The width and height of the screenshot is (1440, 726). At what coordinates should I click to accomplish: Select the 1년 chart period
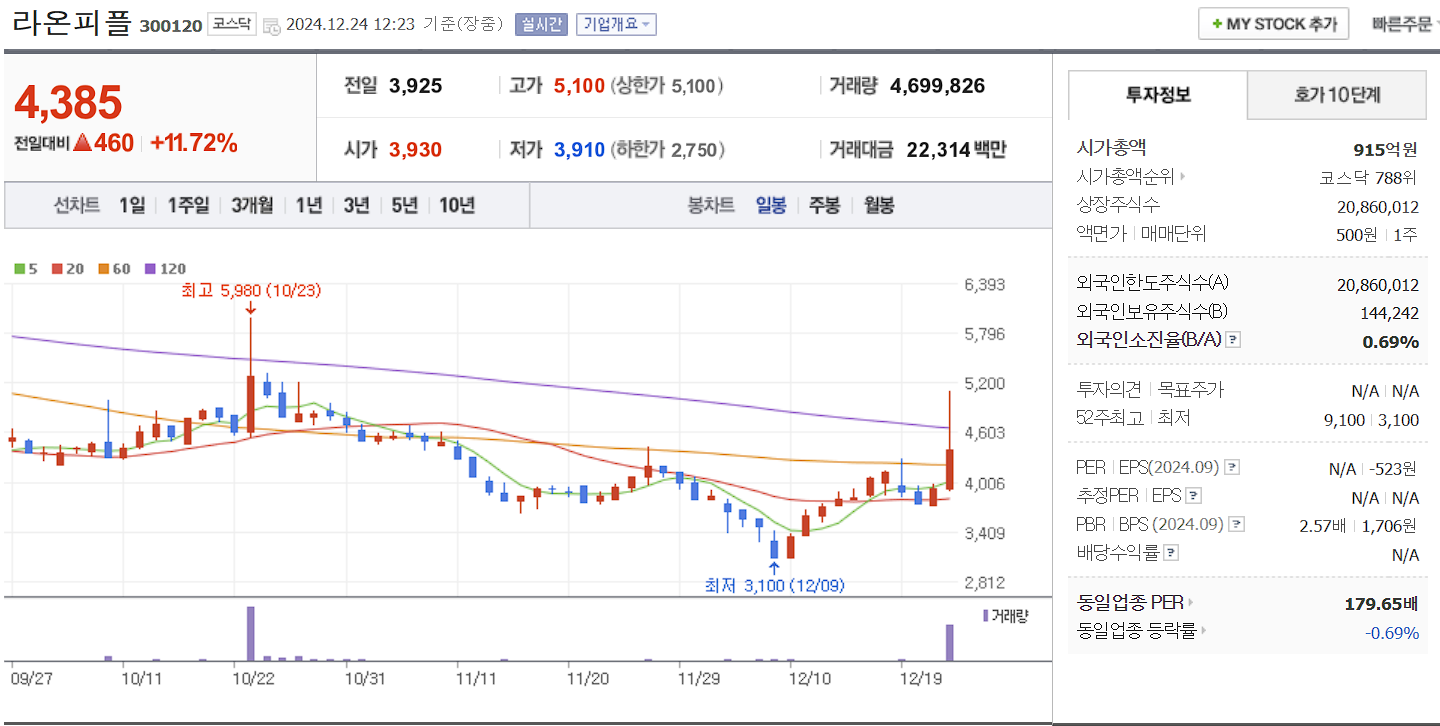click(x=307, y=206)
